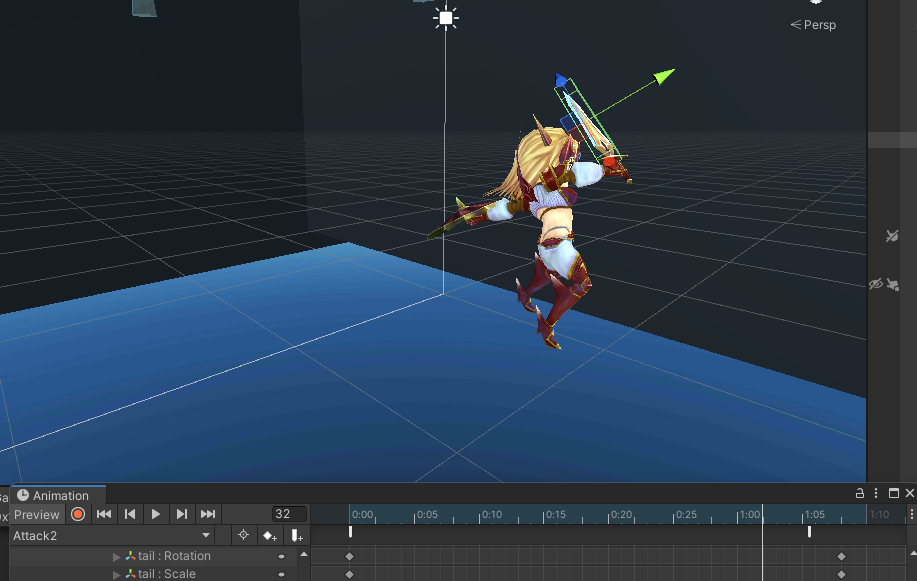Toggle Preview mode in the Animation window
This screenshot has height=581, width=917.
pos(36,515)
